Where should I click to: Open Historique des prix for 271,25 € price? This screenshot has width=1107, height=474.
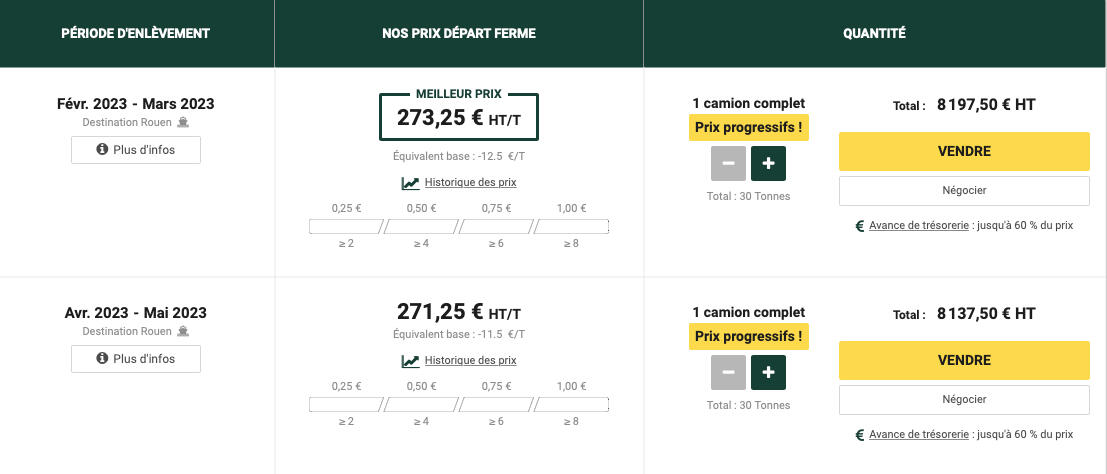pyautogui.click(x=470, y=361)
